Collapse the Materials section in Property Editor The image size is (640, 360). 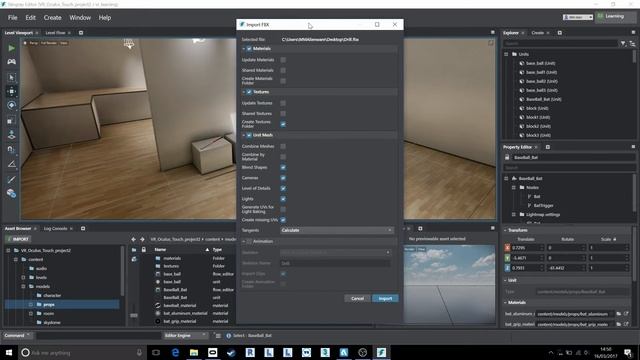point(505,302)
